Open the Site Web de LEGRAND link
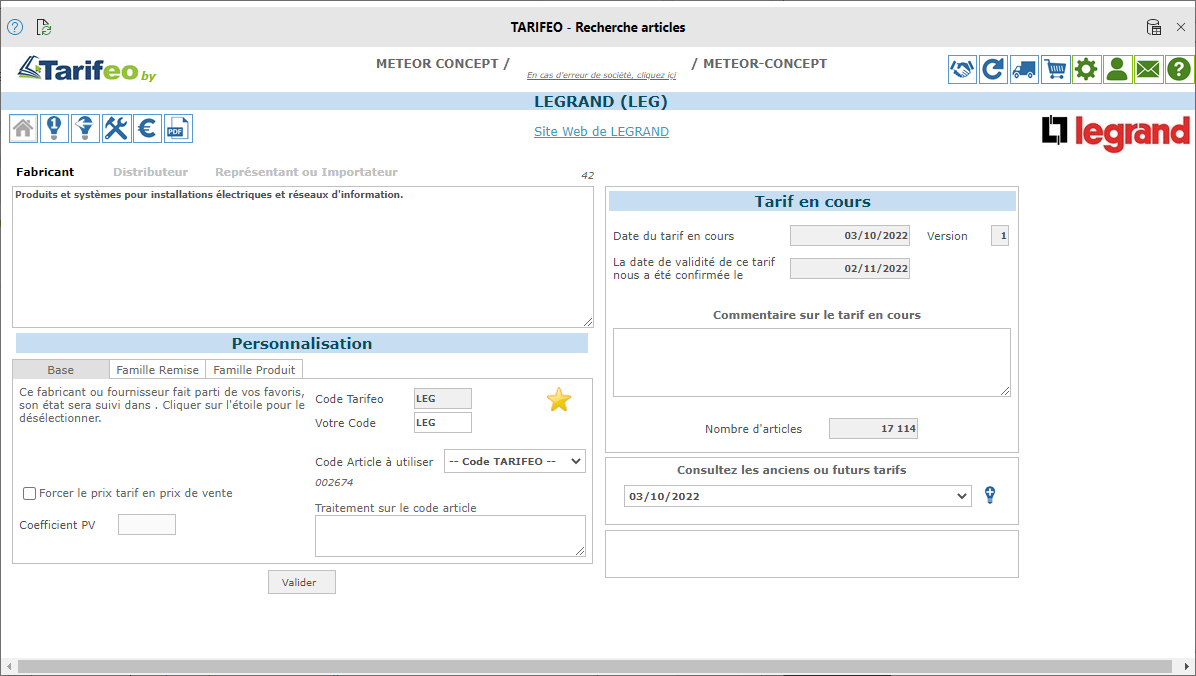This screenshot has width=1196, height=676. [x=601, y=131]
